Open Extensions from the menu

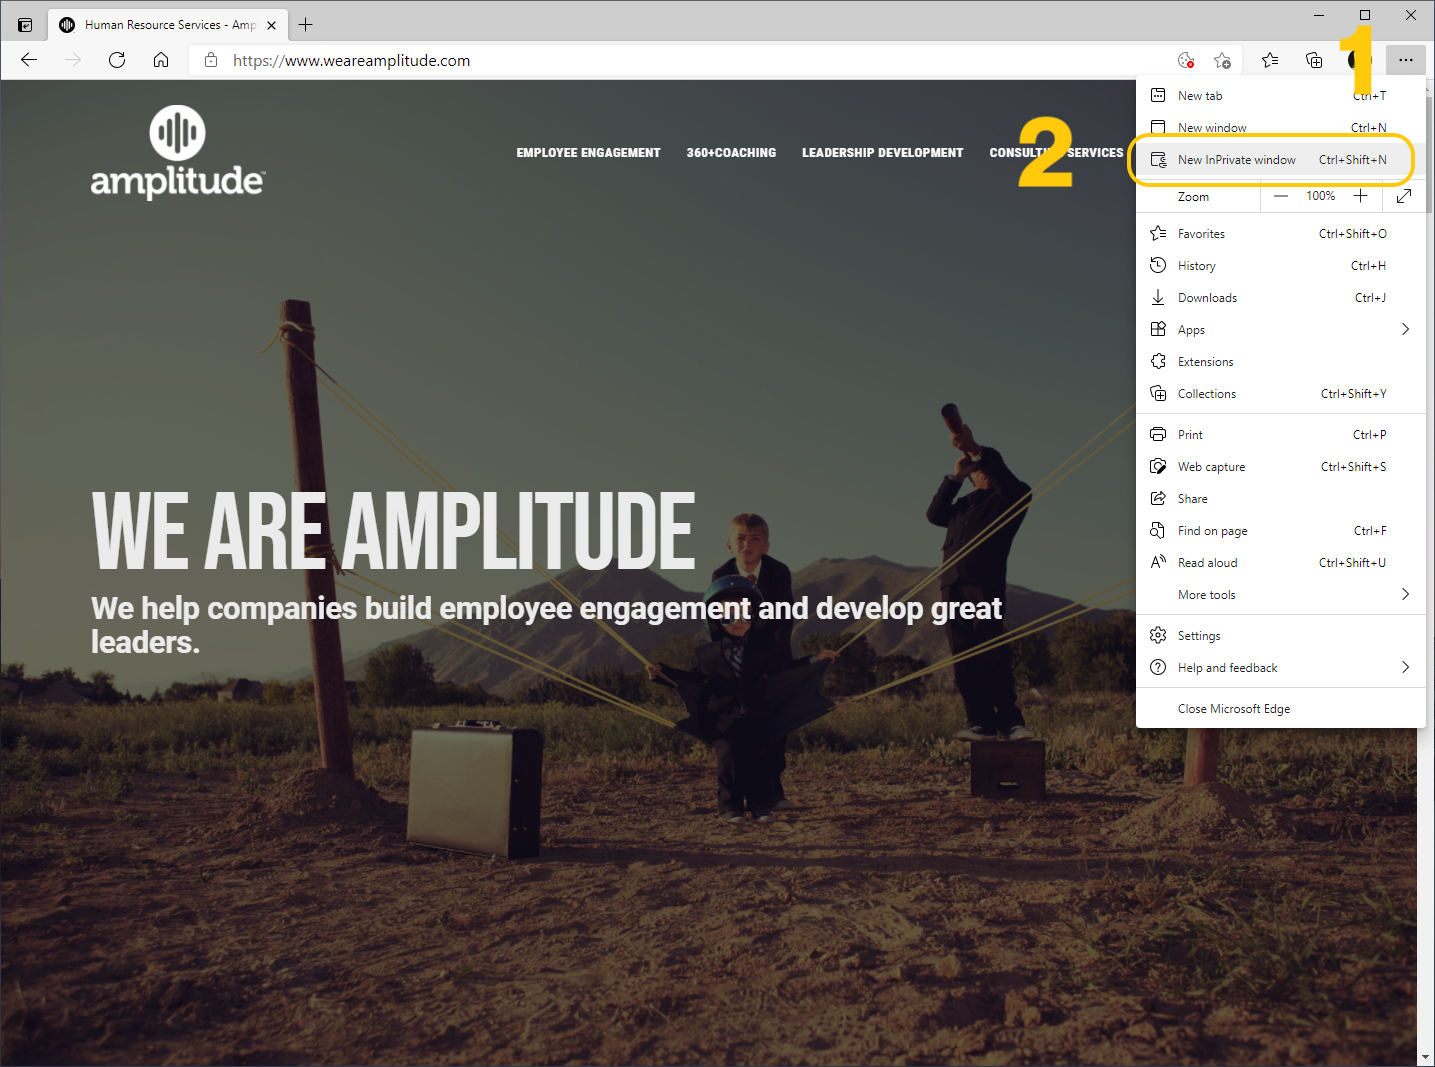point(1280,361)
